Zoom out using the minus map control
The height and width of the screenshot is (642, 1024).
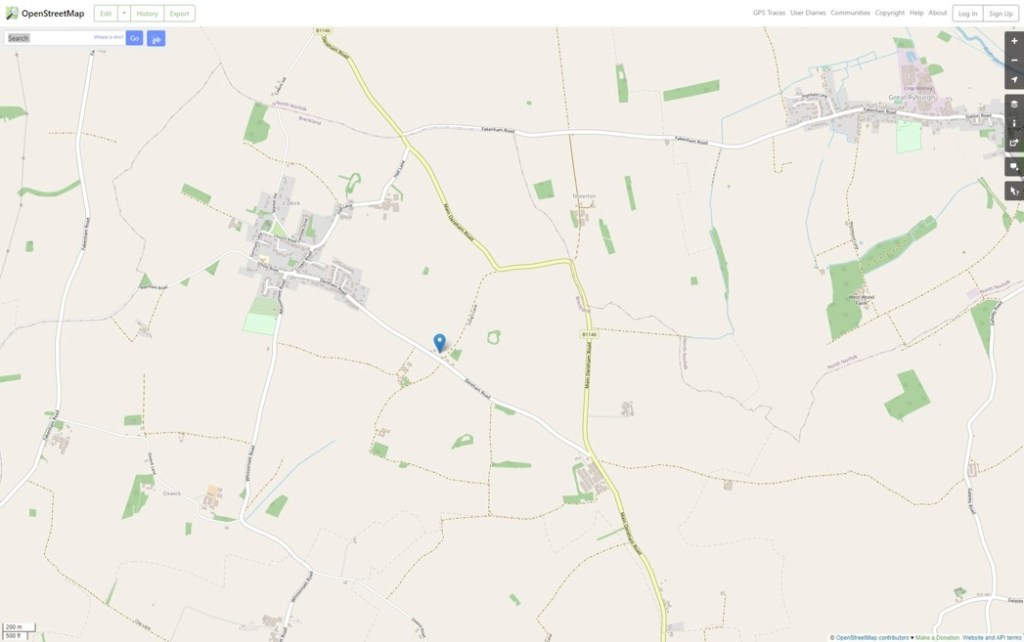tap(1014, 60)
